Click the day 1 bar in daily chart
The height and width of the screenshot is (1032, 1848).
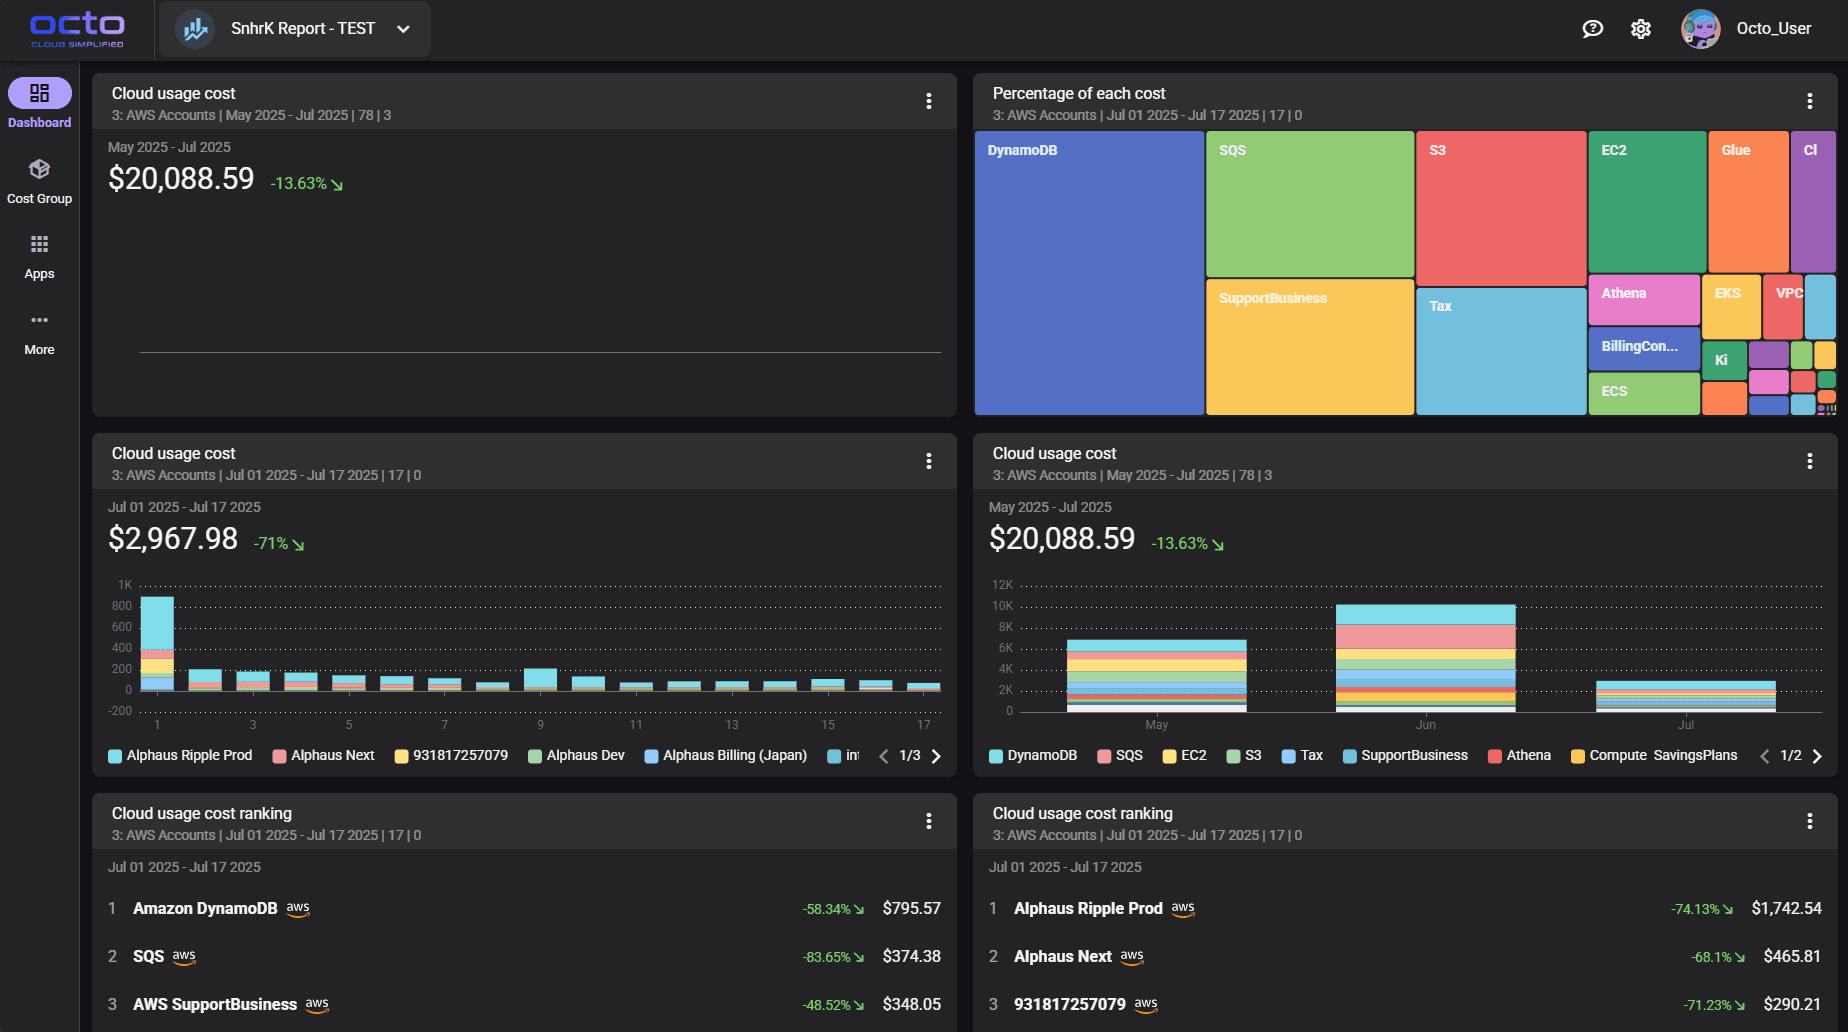click(157, 644)
